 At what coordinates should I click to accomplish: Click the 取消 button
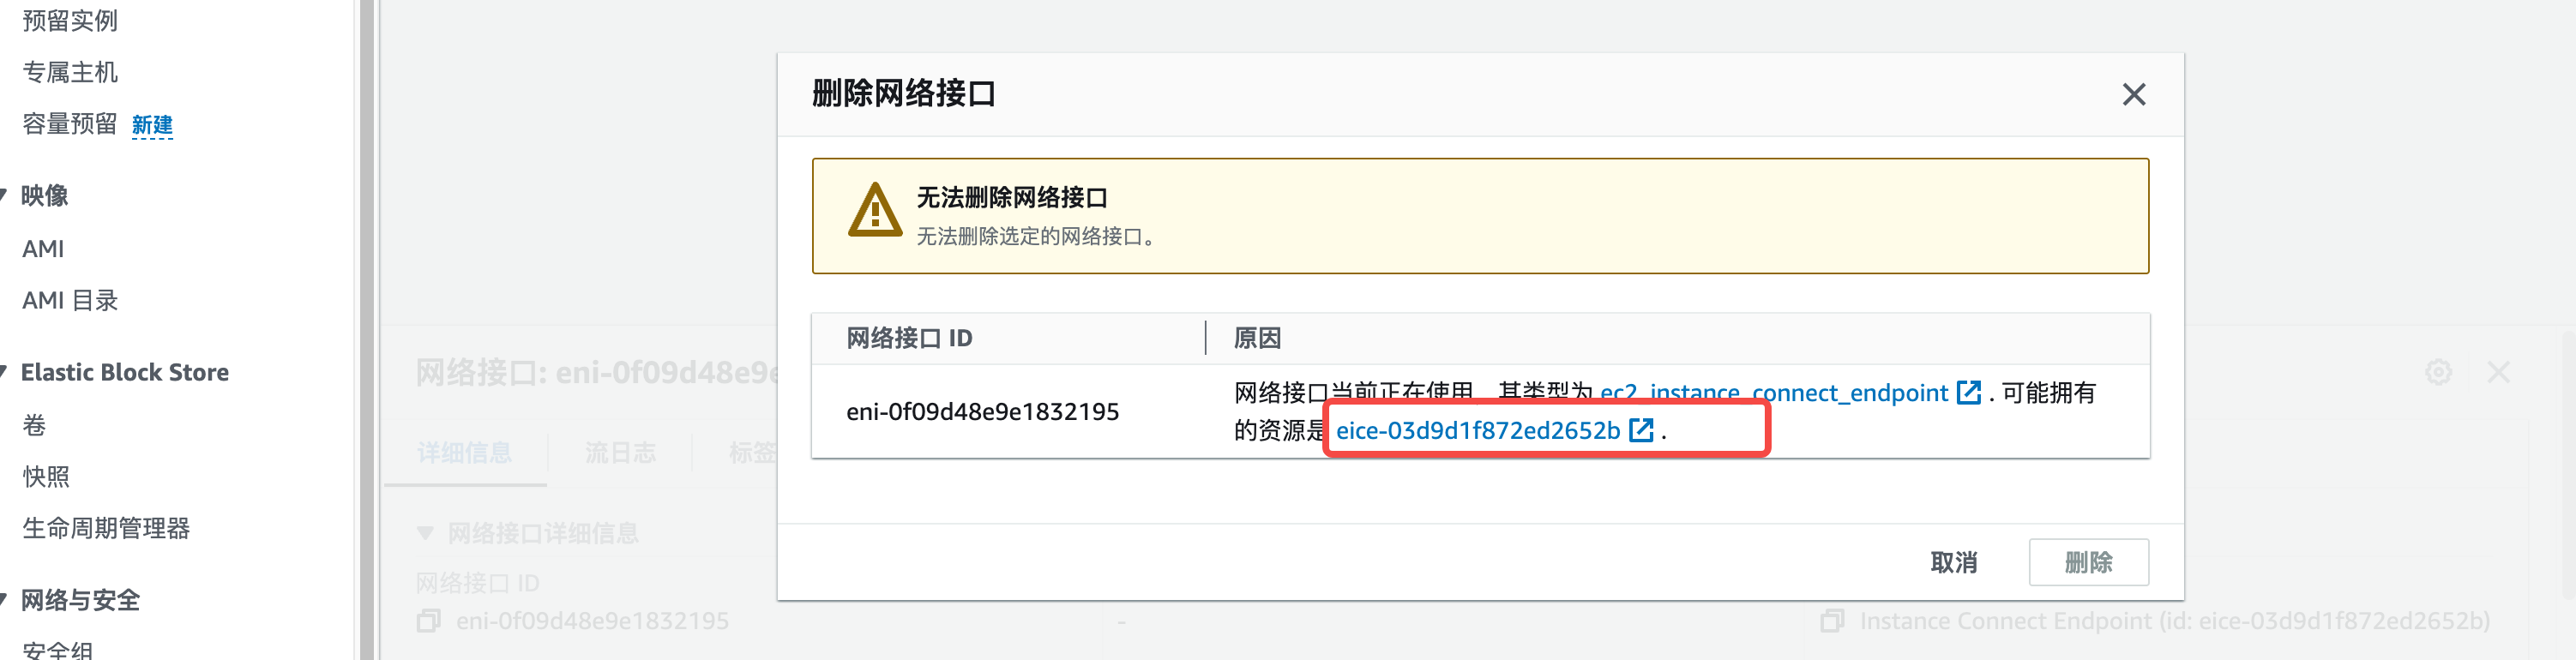pyautogui.click(x=1953, y=562)
